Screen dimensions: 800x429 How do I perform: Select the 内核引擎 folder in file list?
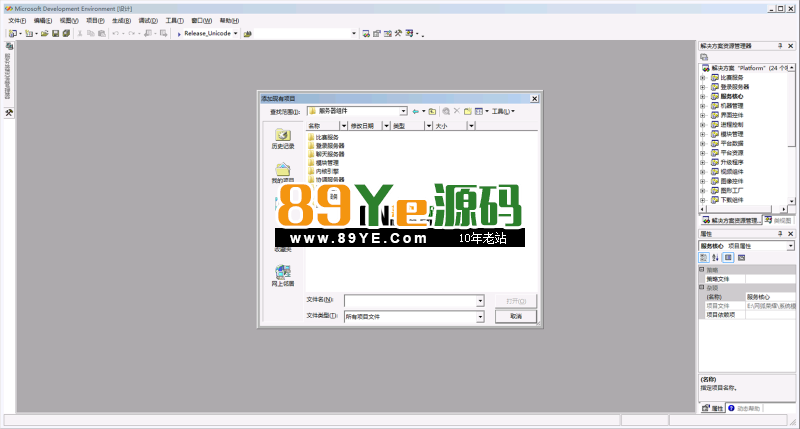point(323,171)
